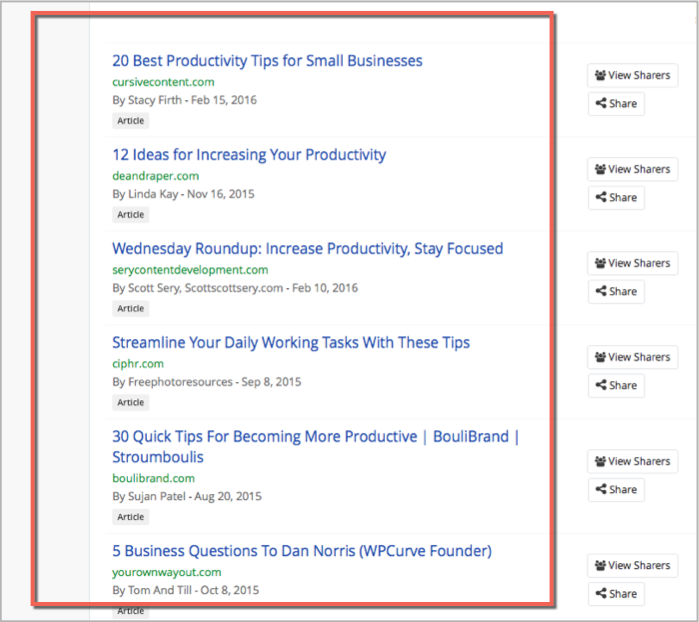The height and width of the screenshot is (622, 699).
Task: Open '5 Business Questions To Dan Norris' link
Action: point(302,551)
